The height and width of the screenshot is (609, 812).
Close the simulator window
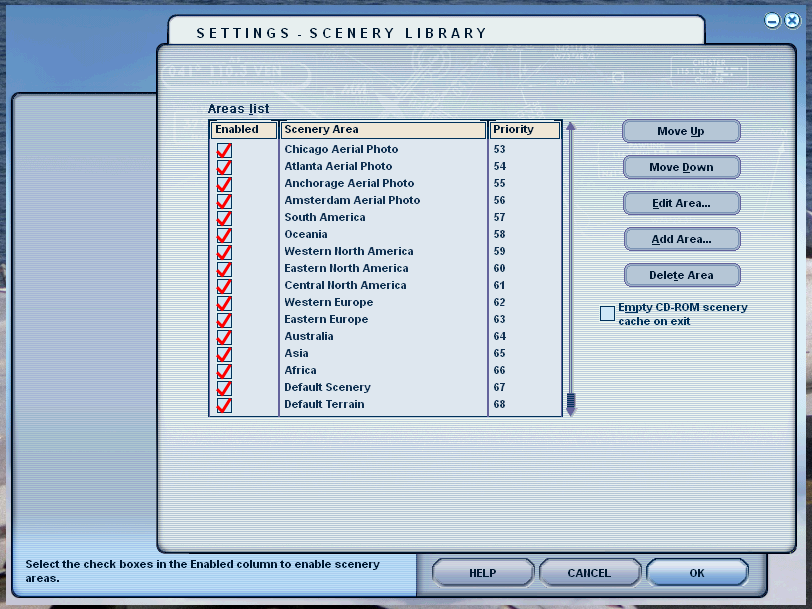[x=792, y=21]
